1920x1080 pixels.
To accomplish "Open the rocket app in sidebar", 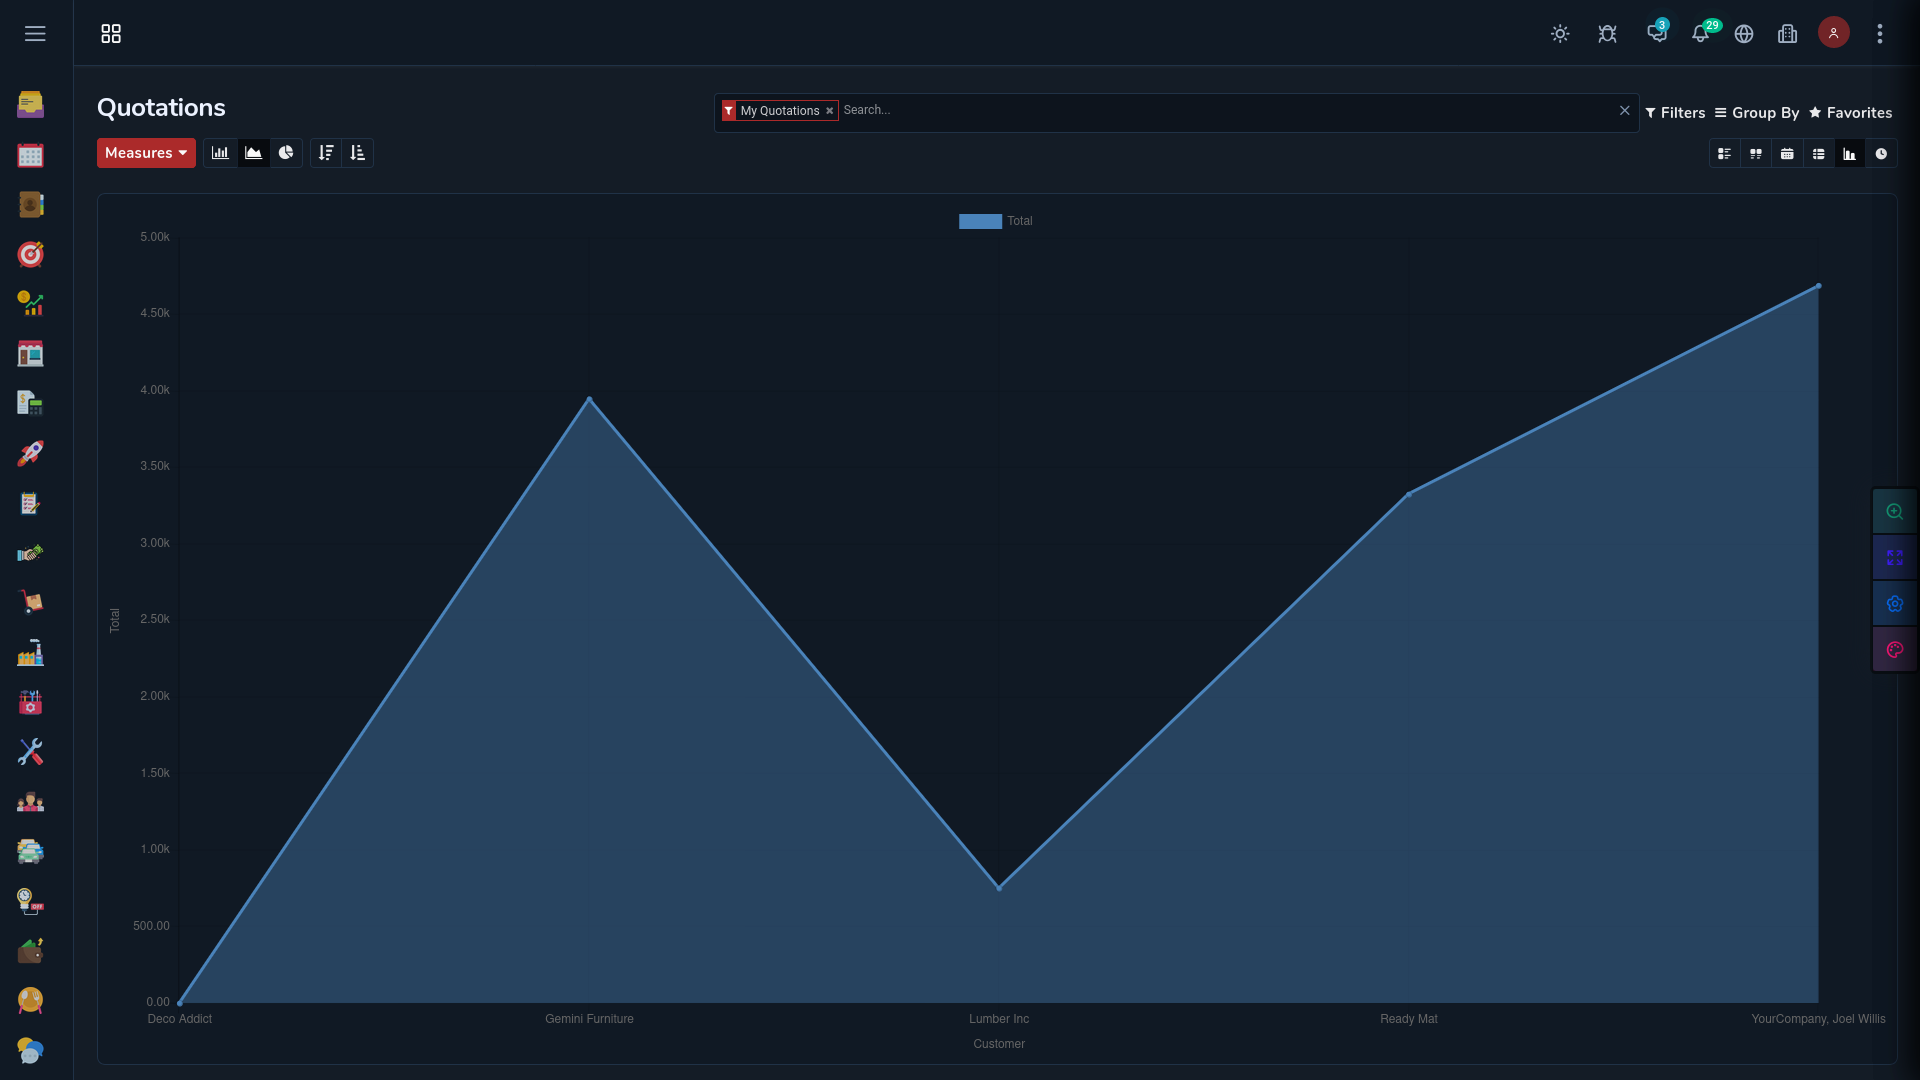I will [30, 453].
